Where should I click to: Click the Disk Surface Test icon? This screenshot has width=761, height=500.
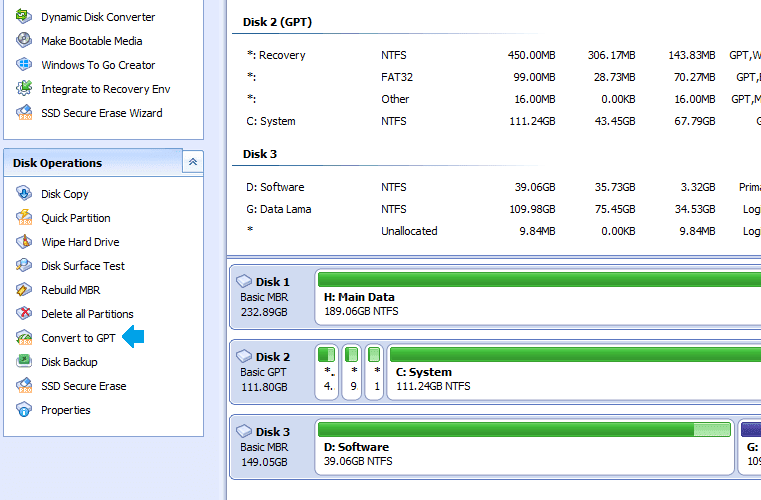24,266
